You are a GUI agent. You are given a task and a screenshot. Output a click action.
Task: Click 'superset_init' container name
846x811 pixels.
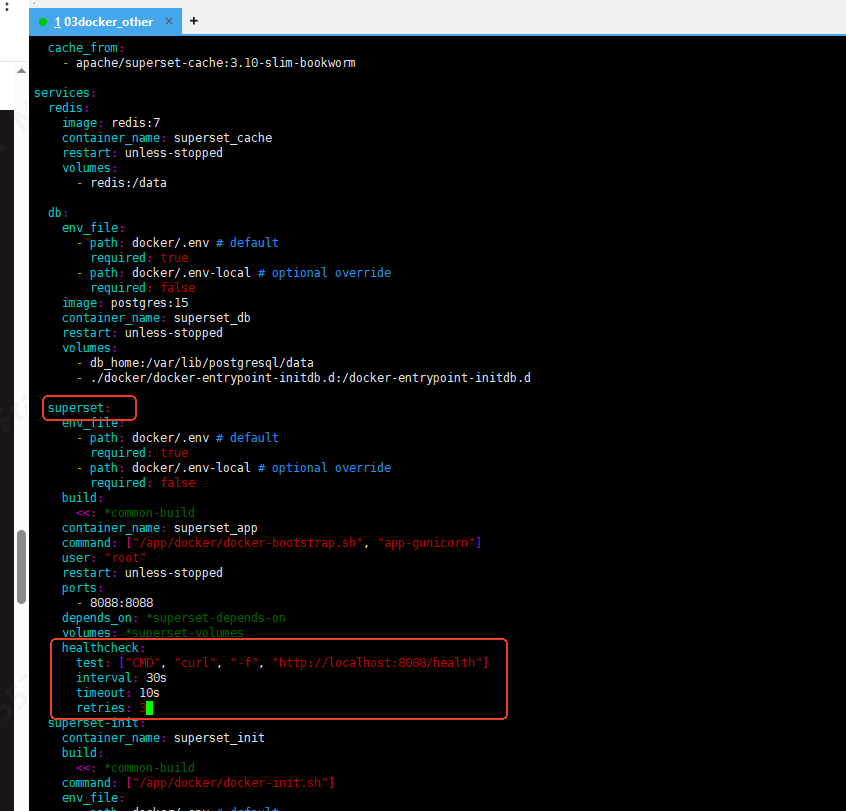[219, 738]
